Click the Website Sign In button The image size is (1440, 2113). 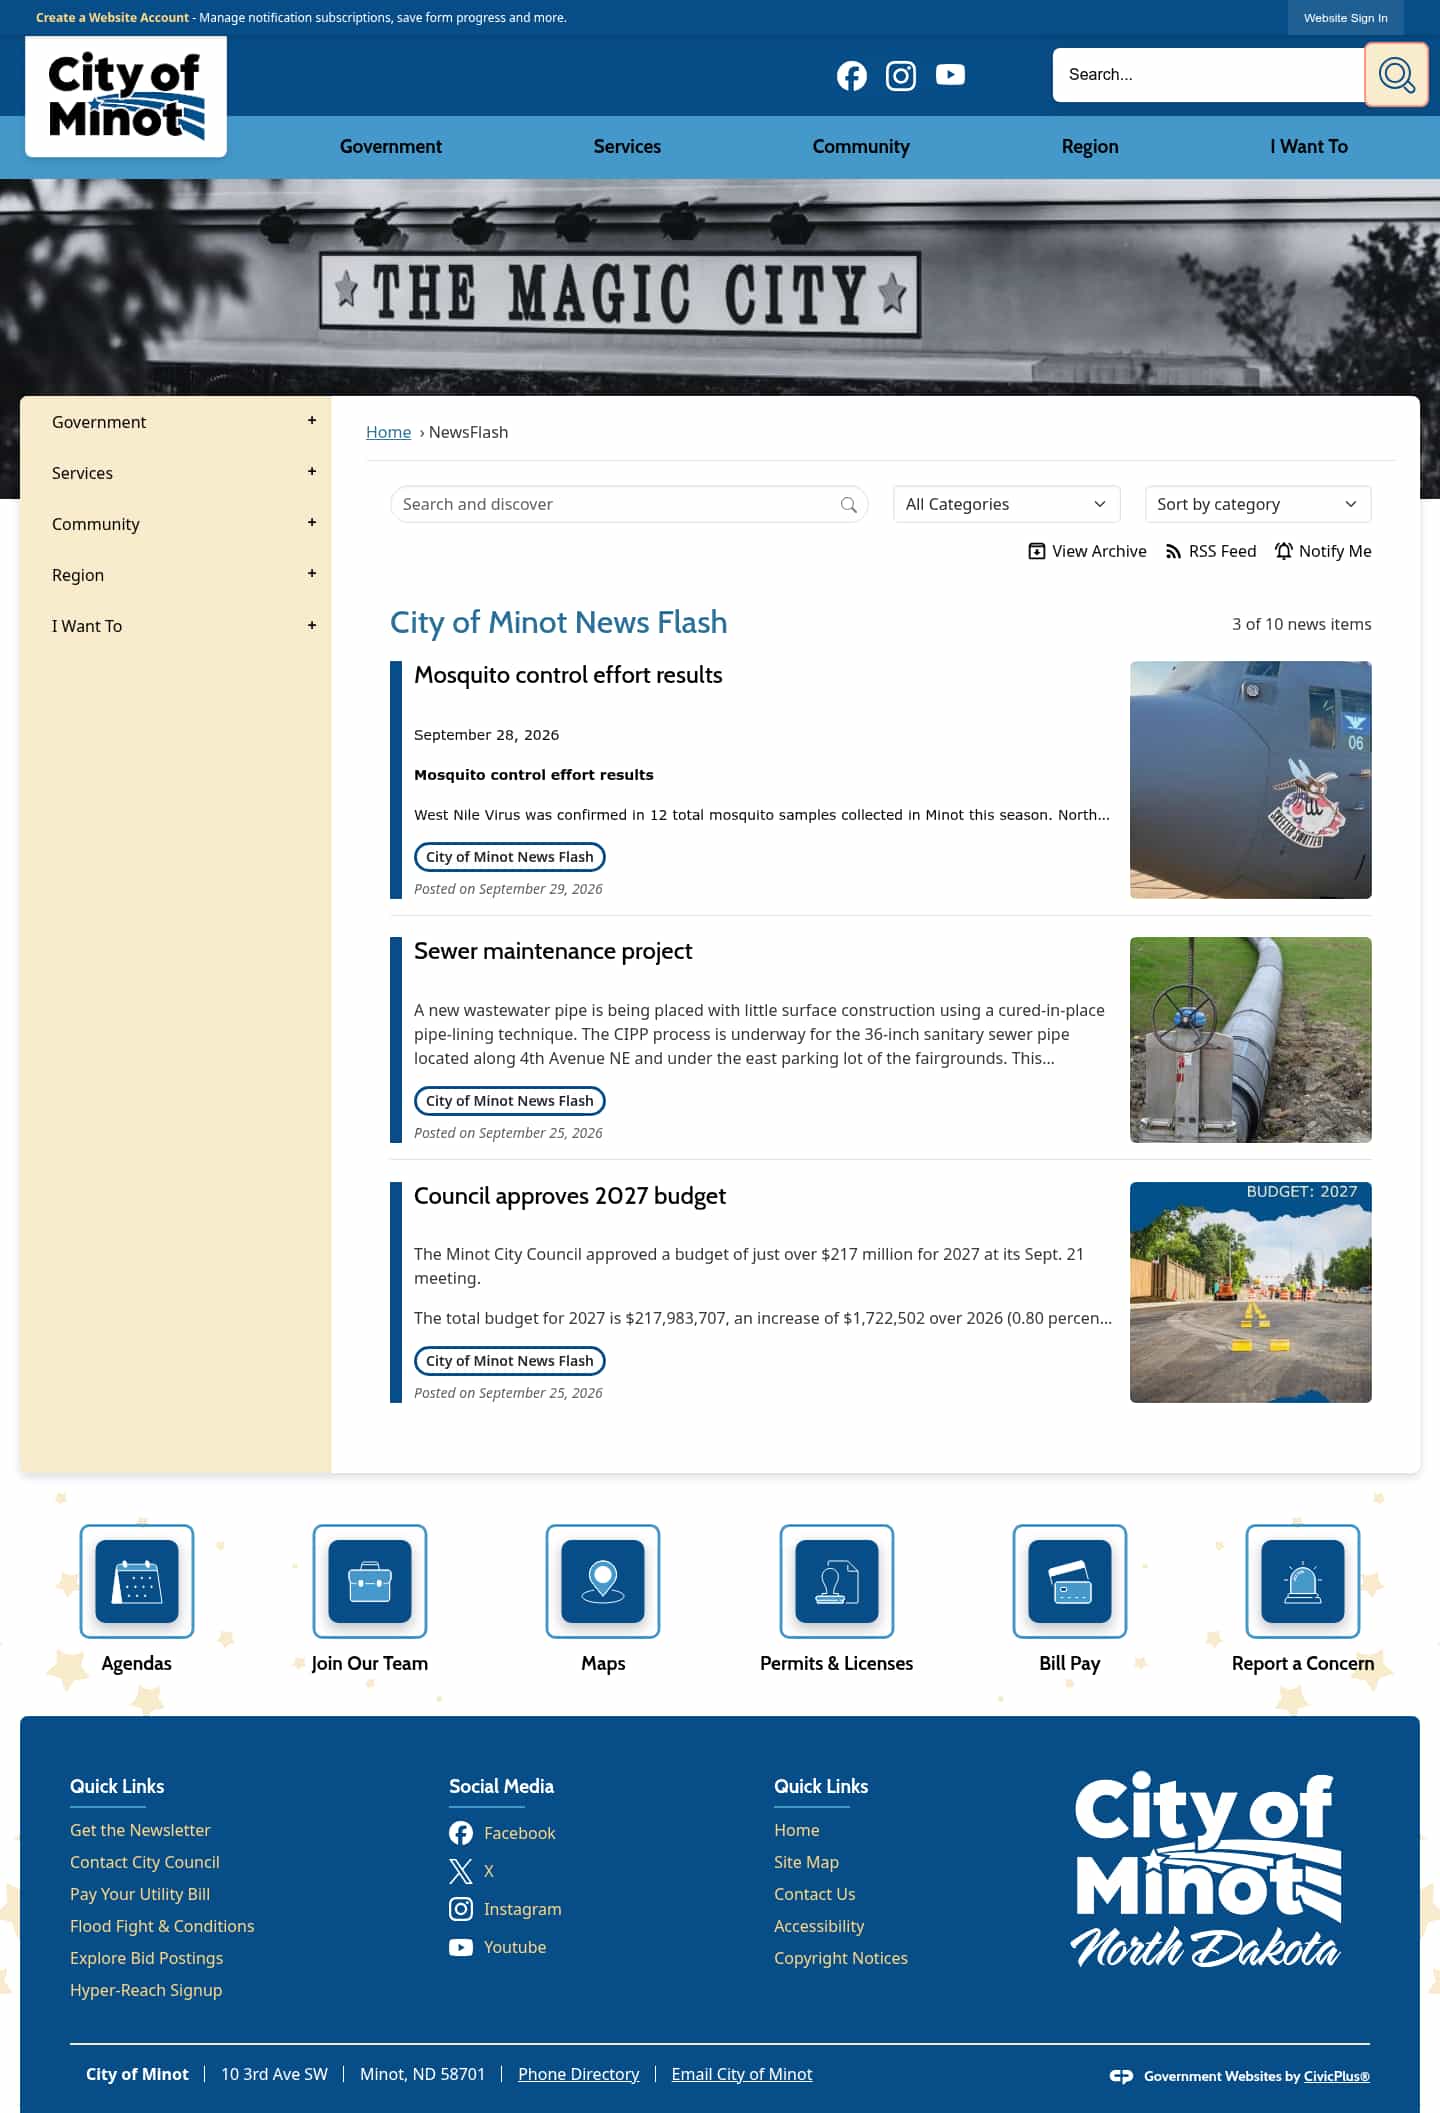coord(1345,18)
